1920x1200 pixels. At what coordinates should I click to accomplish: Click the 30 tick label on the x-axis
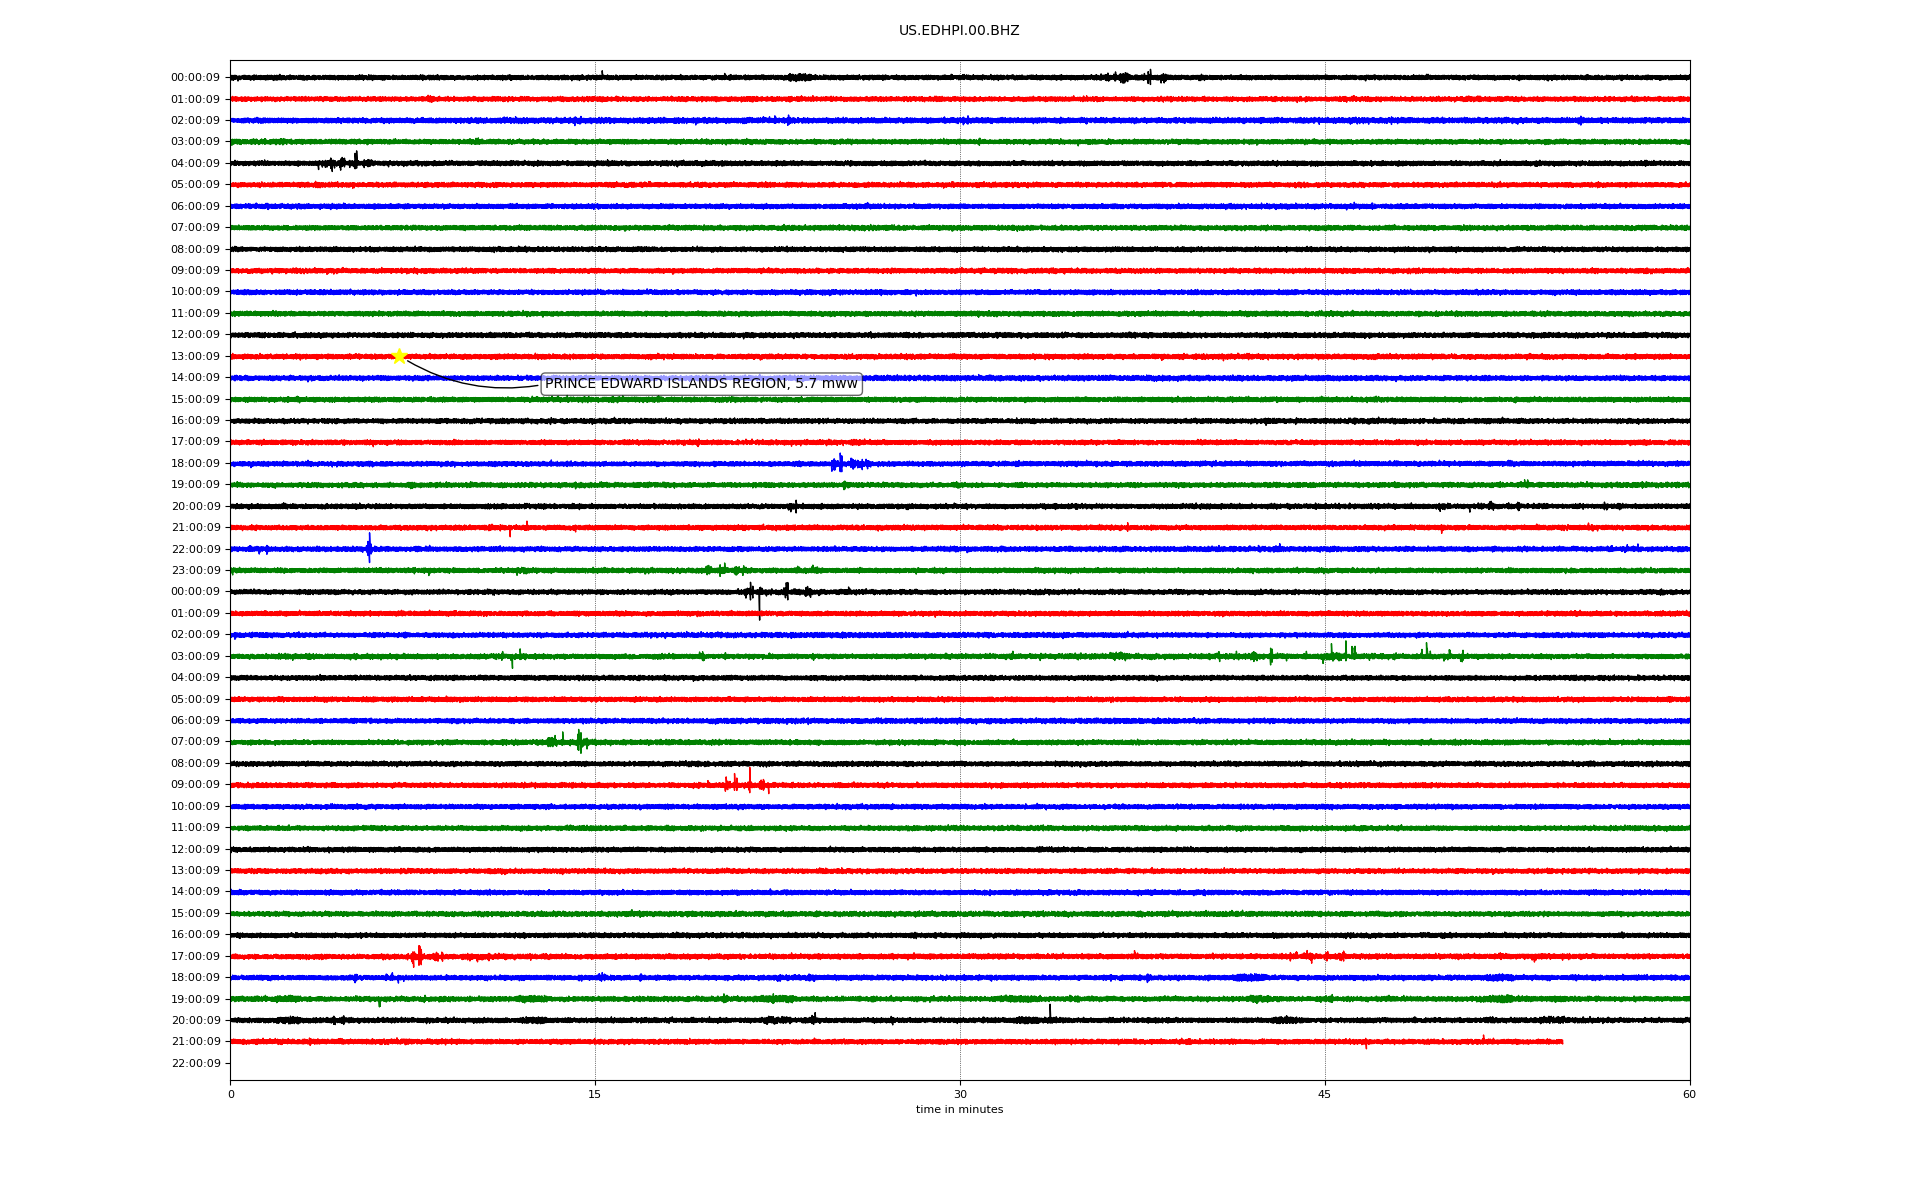[960, 1095]
